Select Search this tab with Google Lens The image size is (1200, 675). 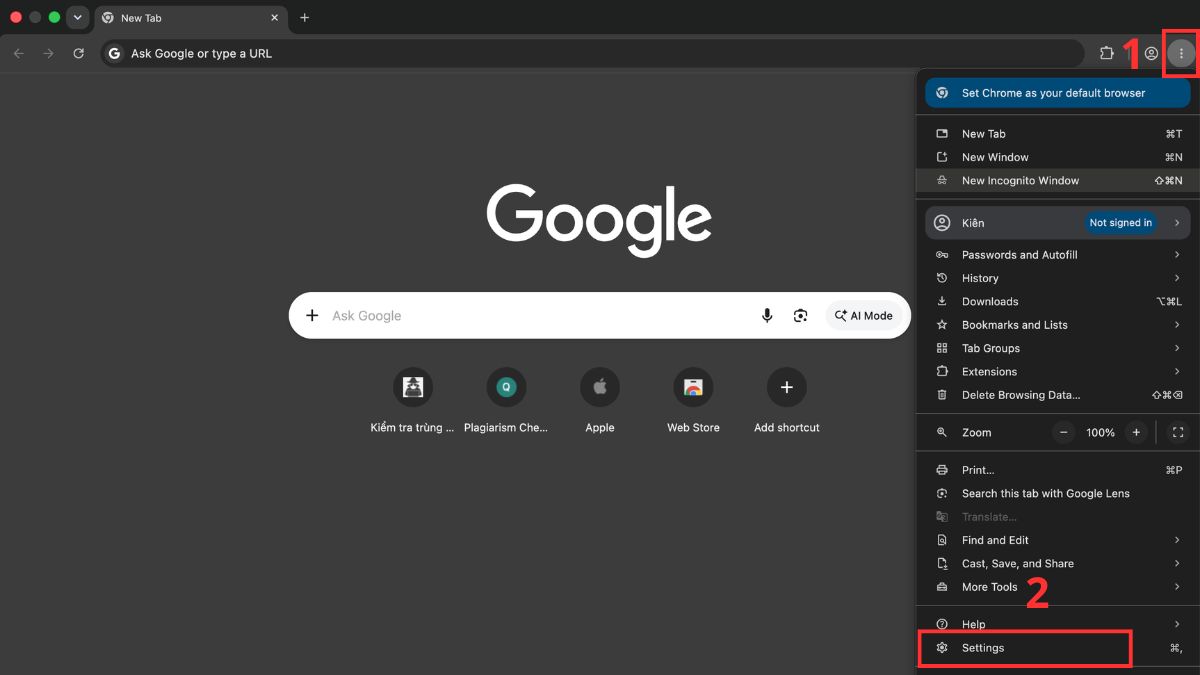[1058, 493]
